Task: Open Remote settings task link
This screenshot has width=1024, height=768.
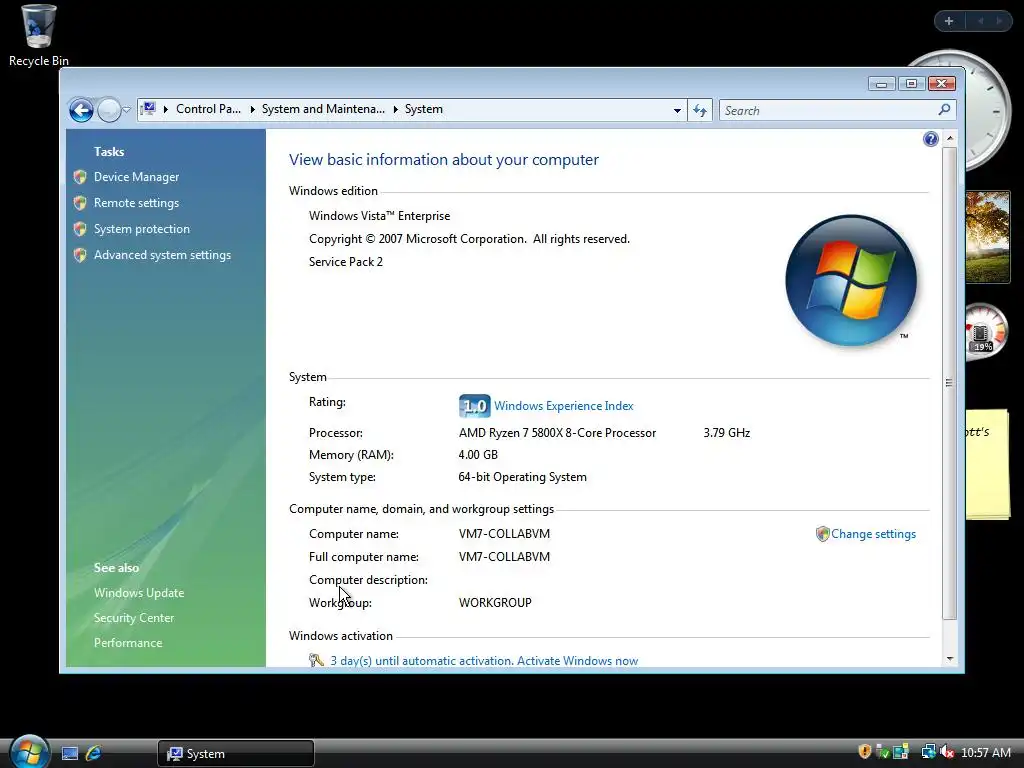Action: coord(136,203)
